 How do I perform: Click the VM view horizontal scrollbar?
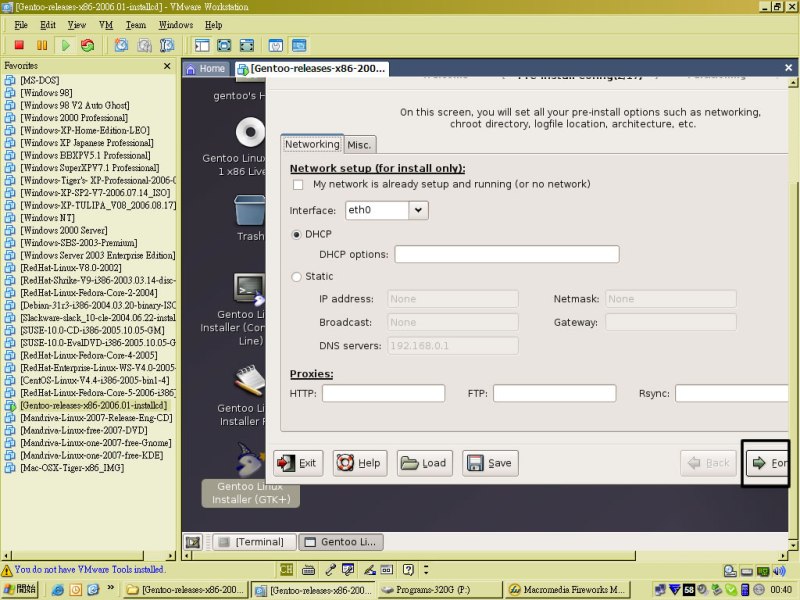414,556
